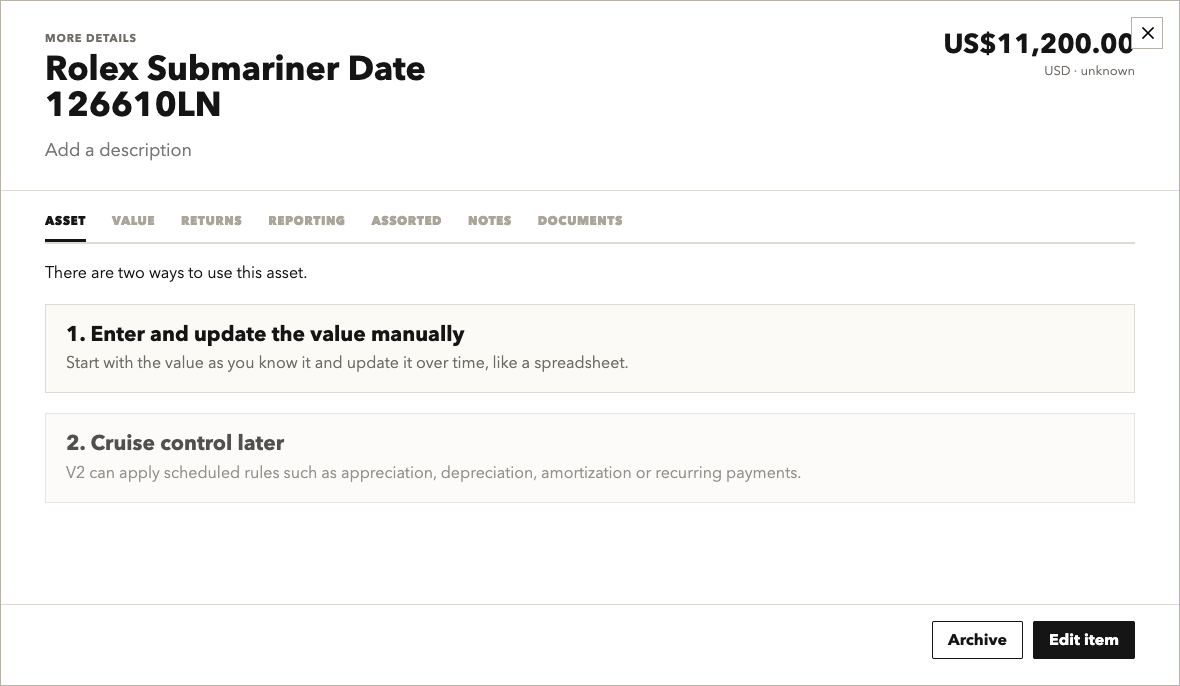Click the US$11,200.00 value
Viewport: 1180px width, 686px height.
pyautogui.click(x=1038, y=44)
